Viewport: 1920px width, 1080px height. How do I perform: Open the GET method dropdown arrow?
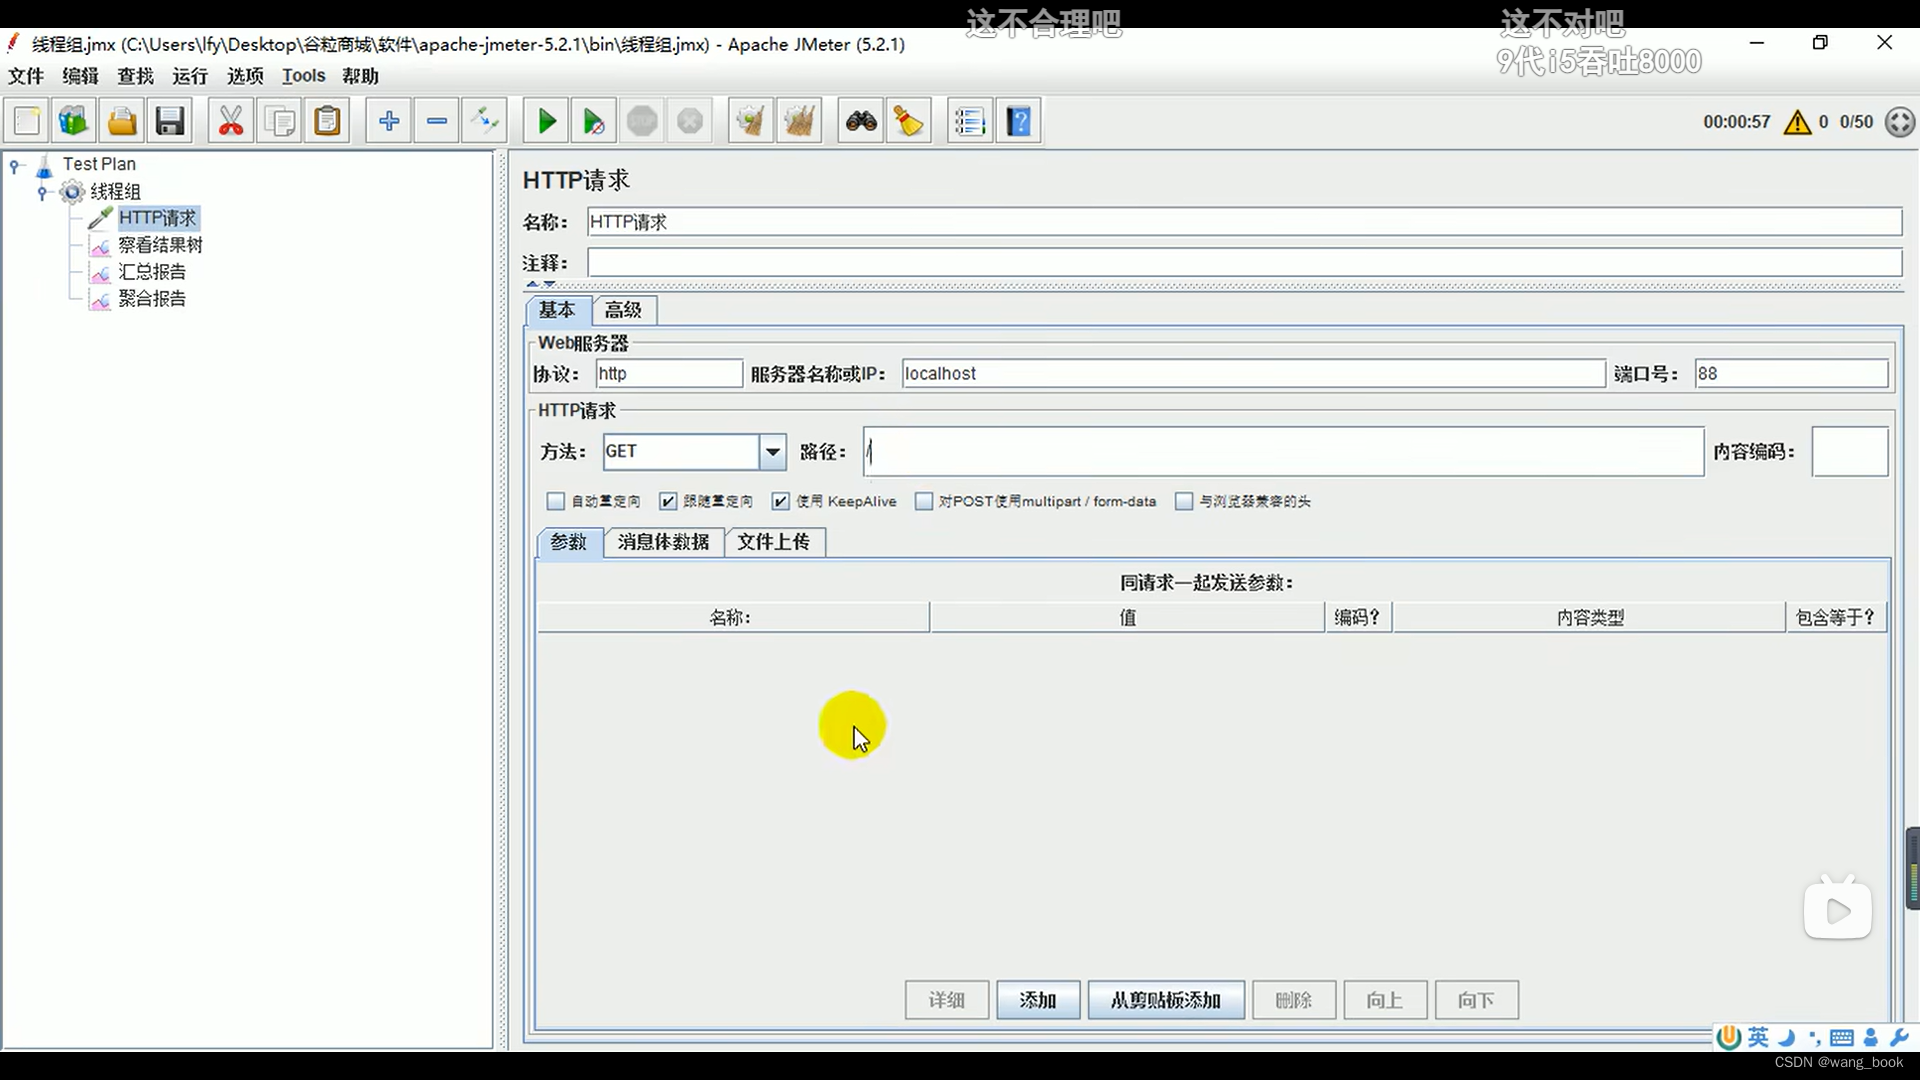[773, 452]
